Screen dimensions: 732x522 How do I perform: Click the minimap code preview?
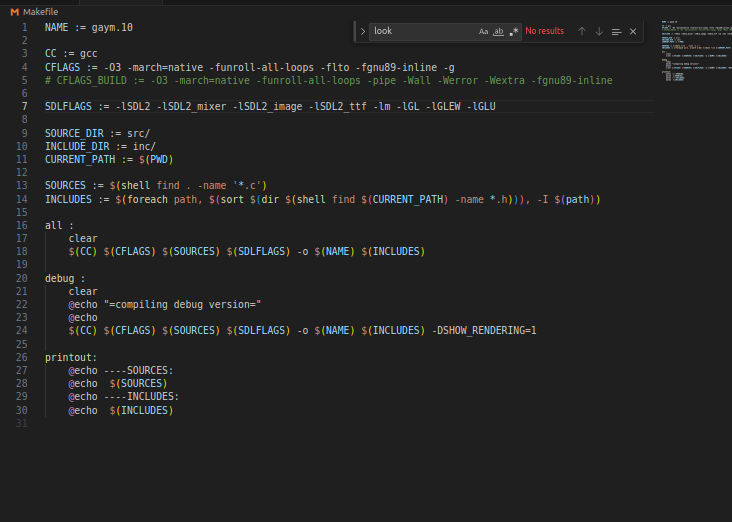click(696, 50)
